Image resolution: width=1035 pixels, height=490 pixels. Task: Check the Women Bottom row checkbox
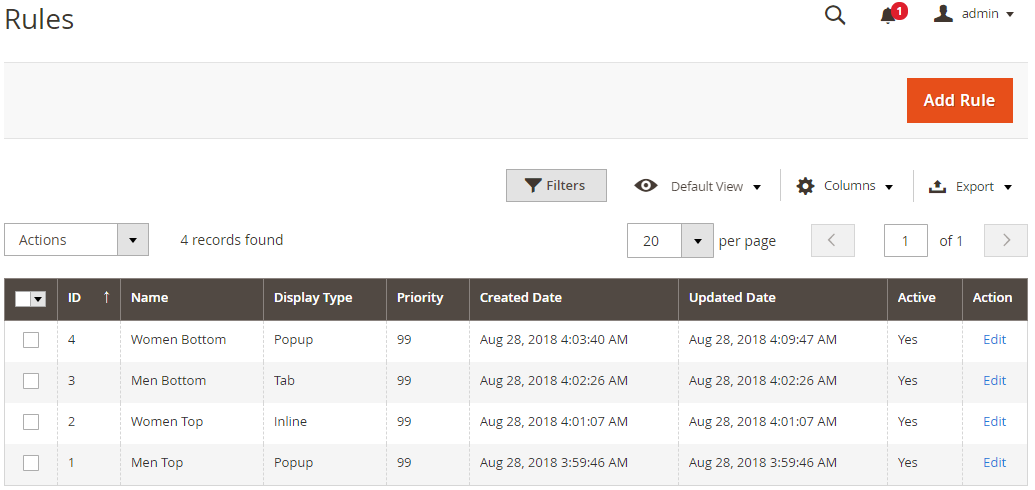(31, 340)
